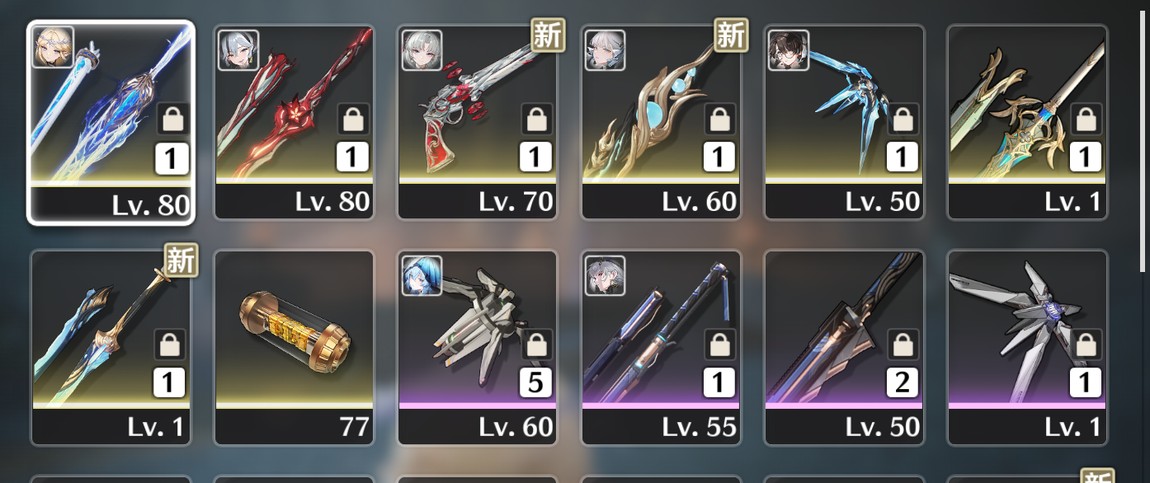Viewport: 1150px width, 483px height.
Task: Select the blue crystal gauntlet Lv. 50
Action: [x=844, y=122]
